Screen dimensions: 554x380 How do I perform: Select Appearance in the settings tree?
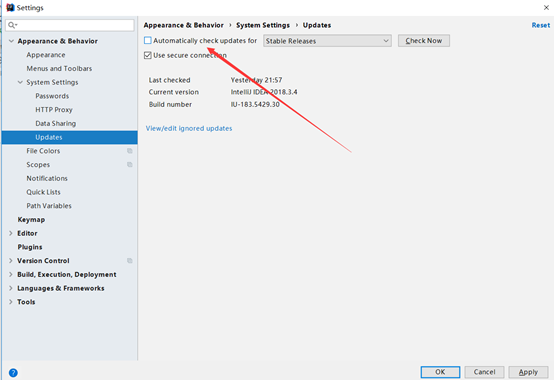point(46,55)
